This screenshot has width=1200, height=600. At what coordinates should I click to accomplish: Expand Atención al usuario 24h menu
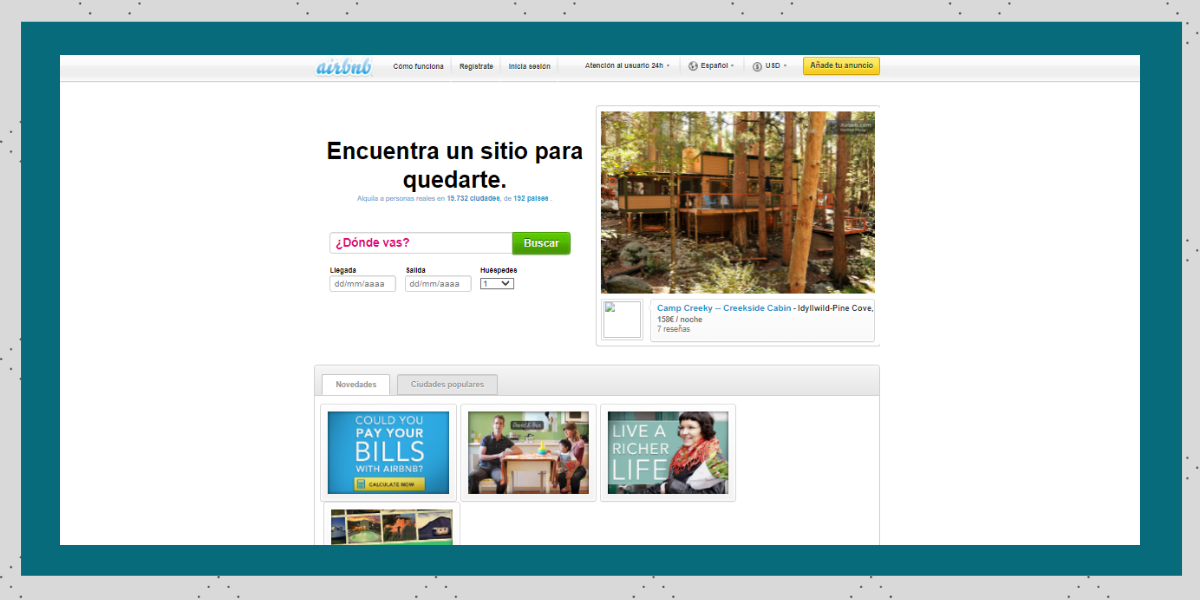pos(627,66)
